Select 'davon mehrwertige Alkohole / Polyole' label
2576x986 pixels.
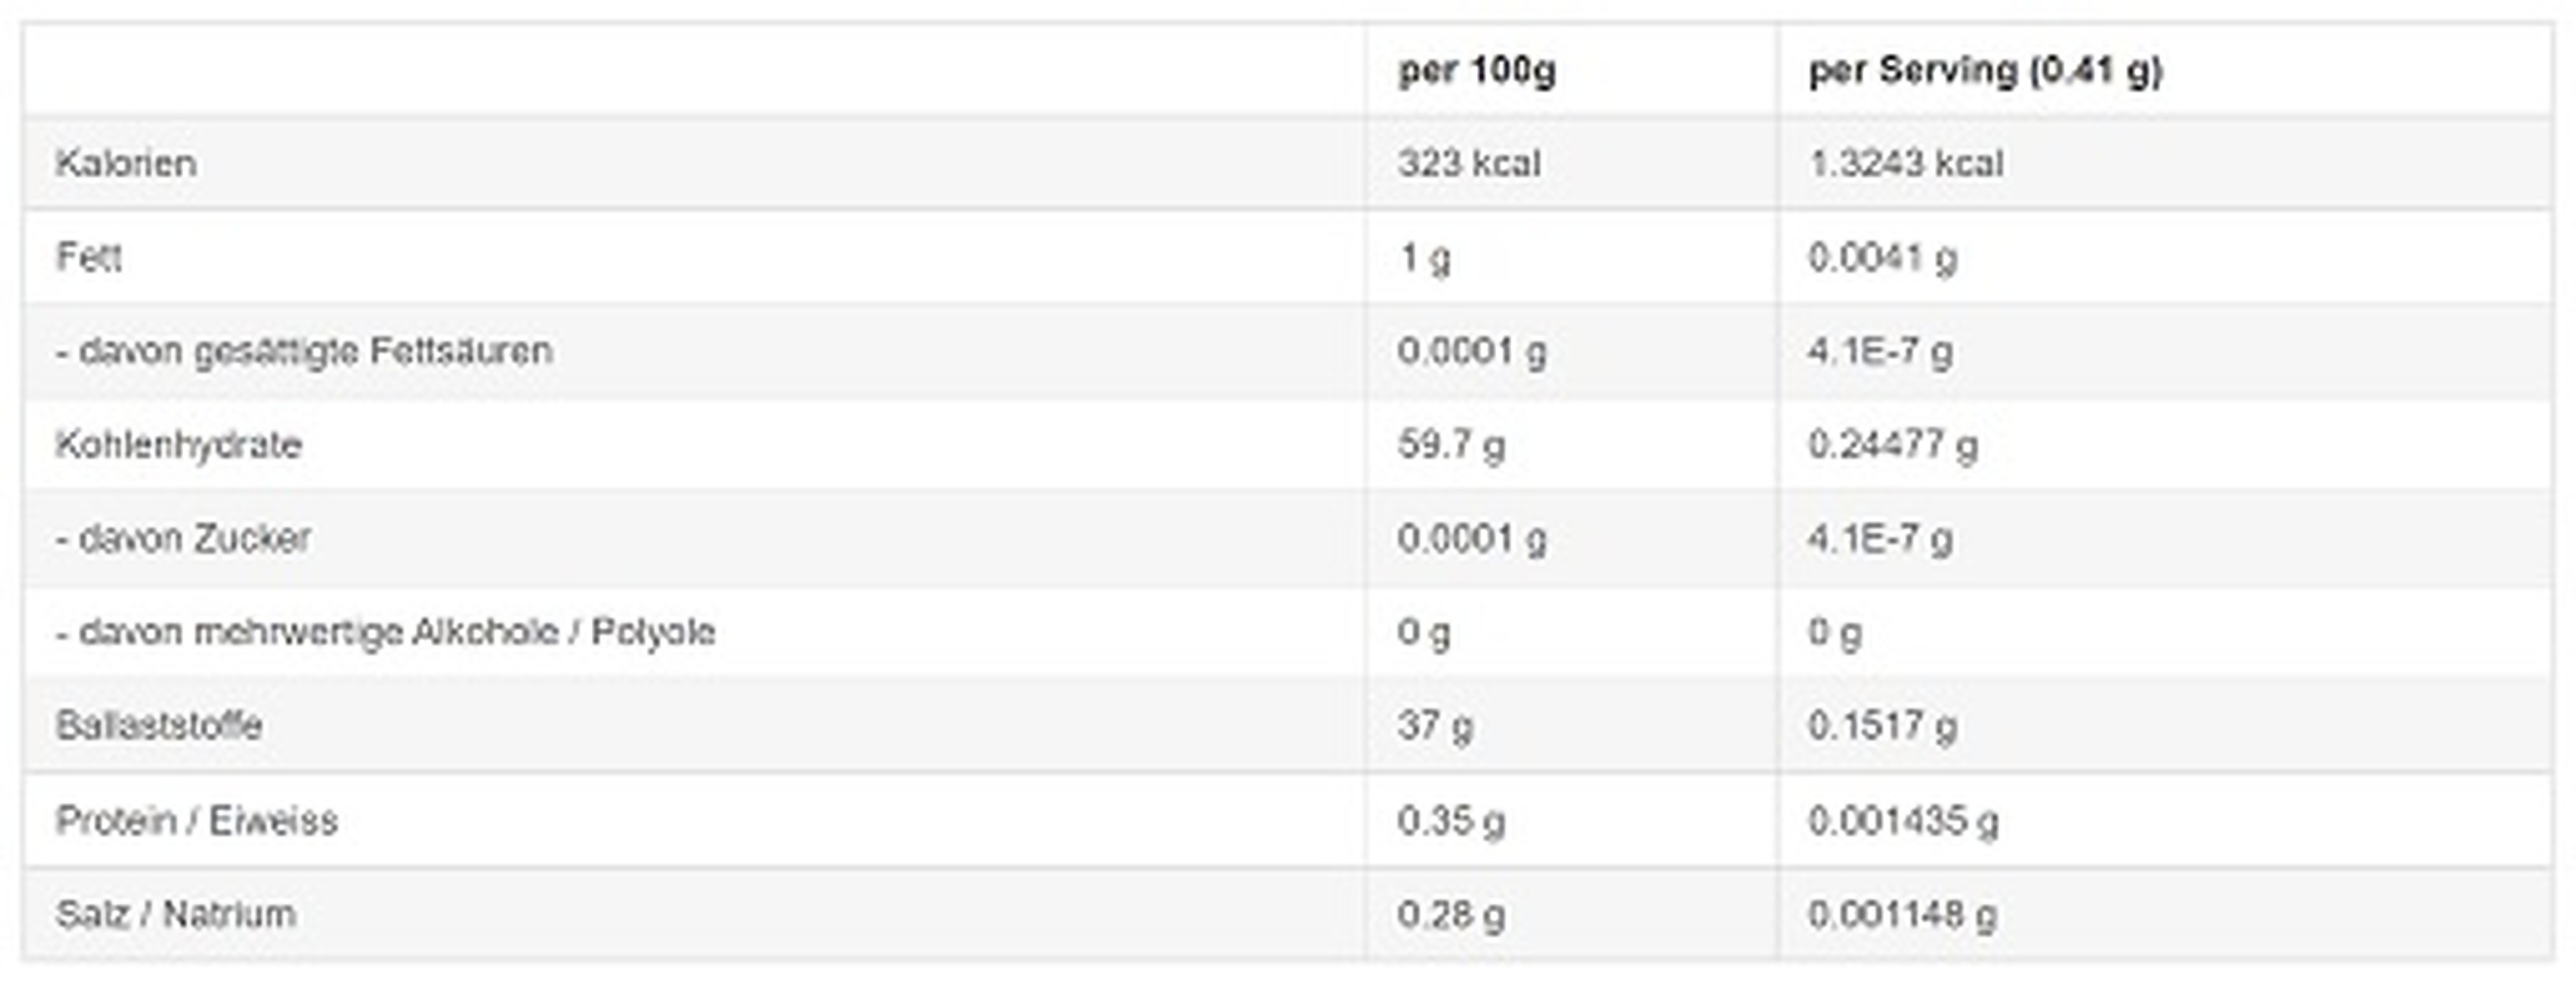386,632
